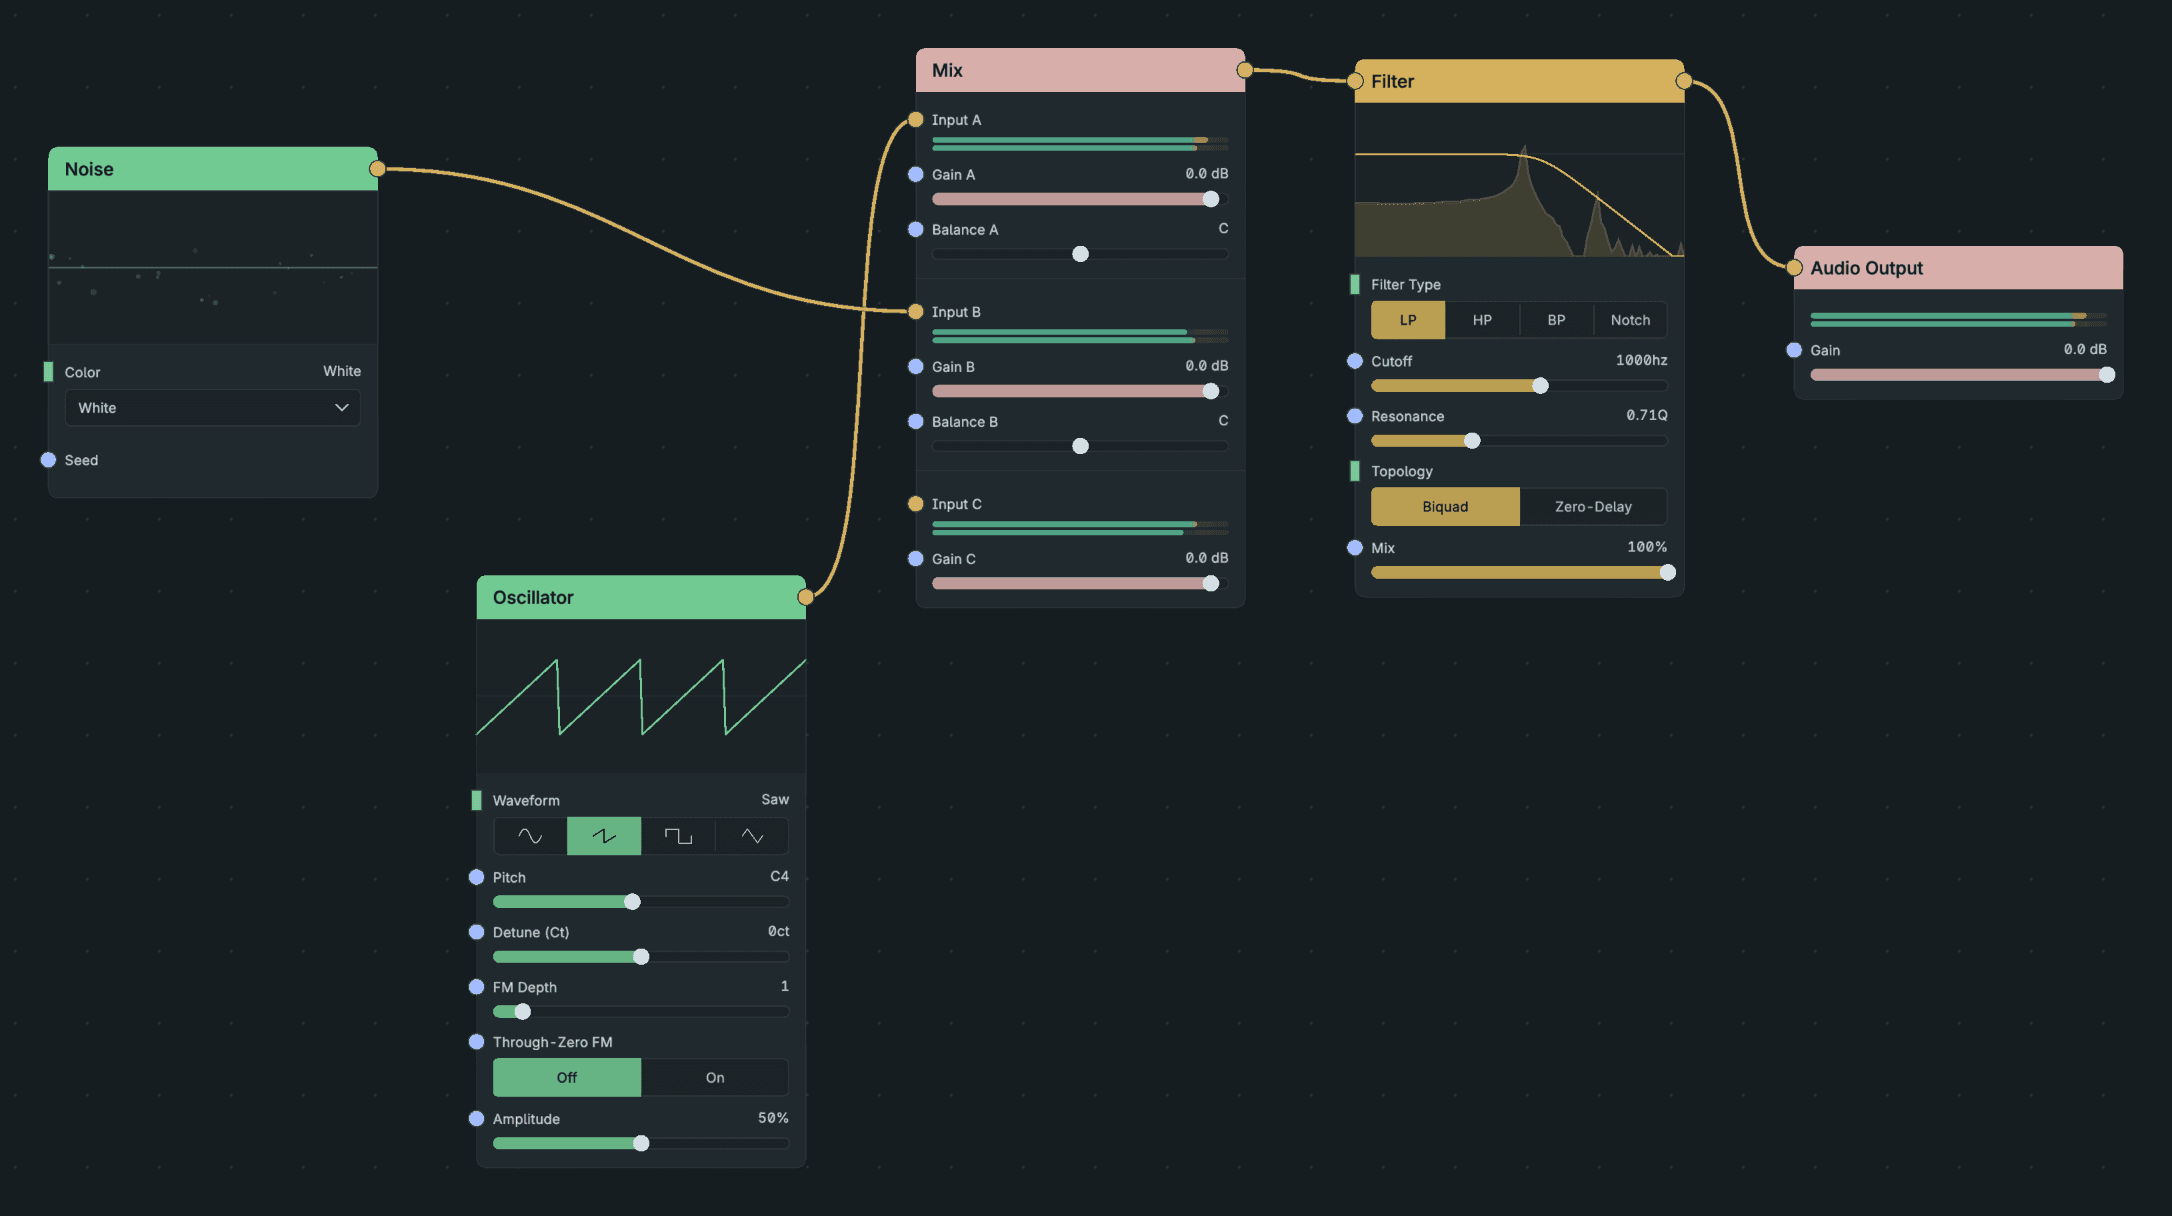Select the triangle waveform icon
Image resolution: width=2172 pixels, height=1216 pixels.
pyautogui.click(x=752, y=836)
